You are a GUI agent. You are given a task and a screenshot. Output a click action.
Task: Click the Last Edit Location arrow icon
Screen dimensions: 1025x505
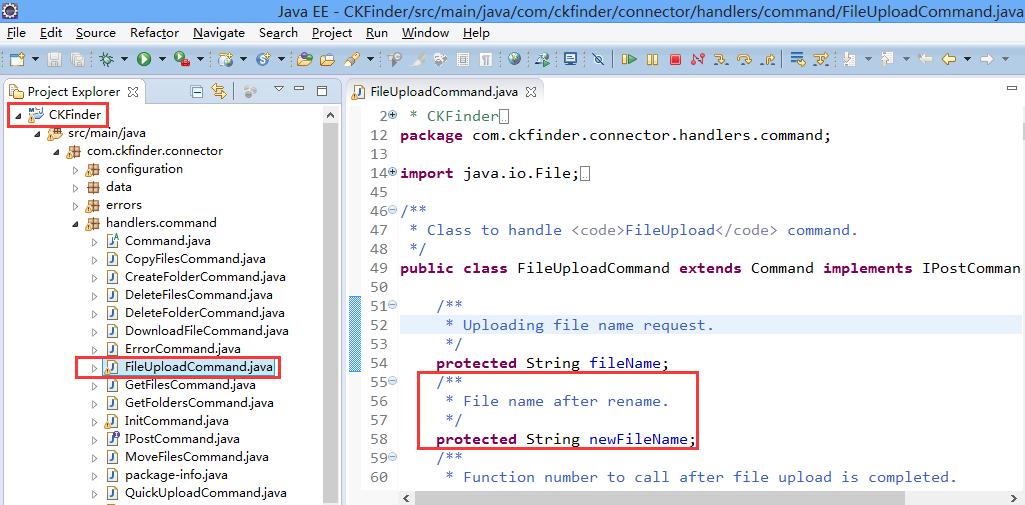(x=924, y=59)
